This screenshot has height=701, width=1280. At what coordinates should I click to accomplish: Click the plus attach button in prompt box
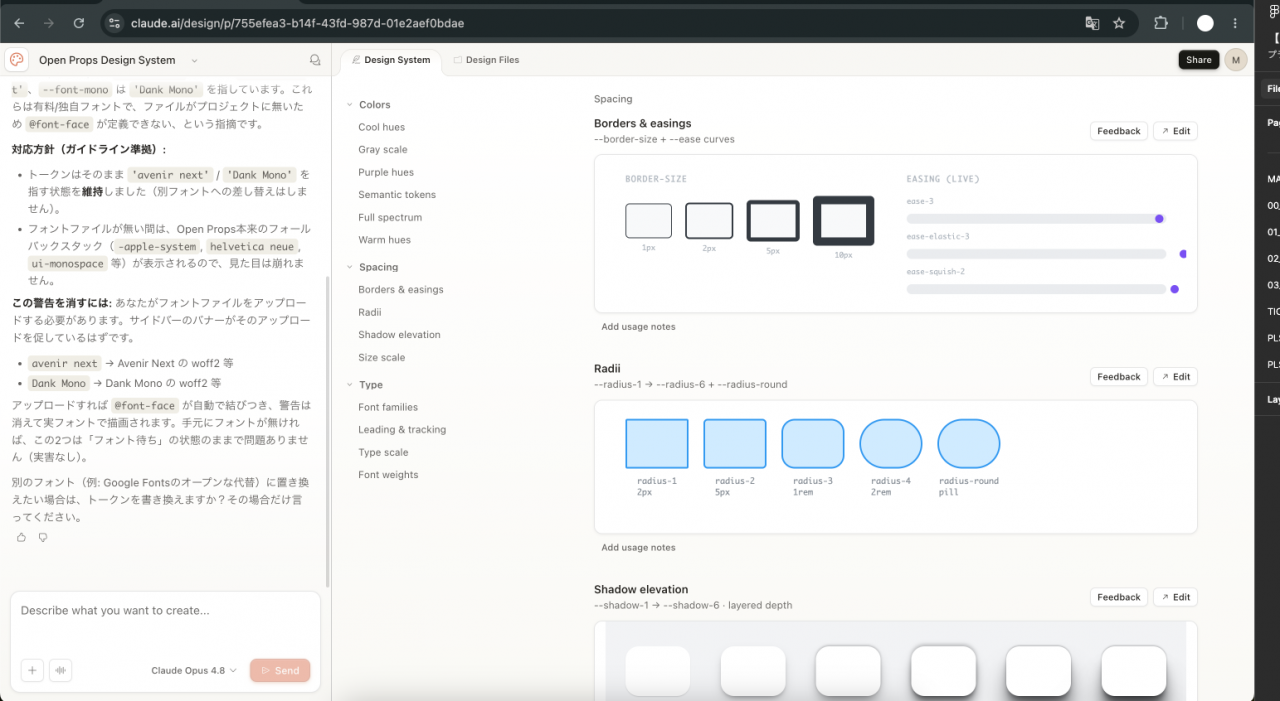click(32, 670)
